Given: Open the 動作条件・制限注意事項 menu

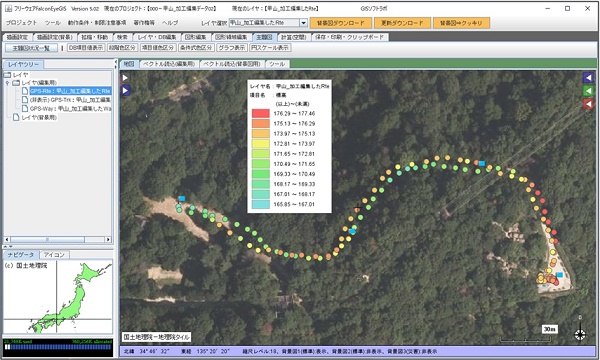Looking at the screenshot, I should tap(97, 23).
